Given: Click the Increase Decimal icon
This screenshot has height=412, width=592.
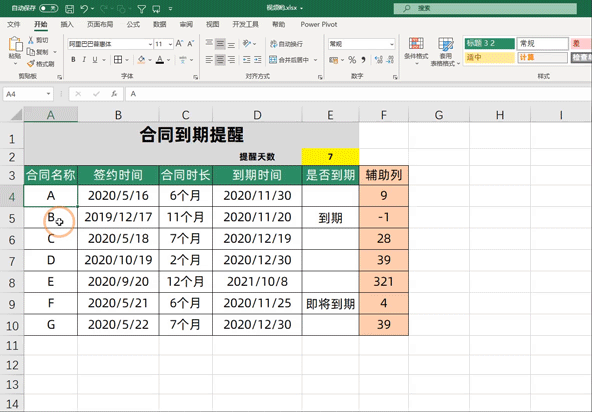Looking at the screenshot, I should point(379,60).
